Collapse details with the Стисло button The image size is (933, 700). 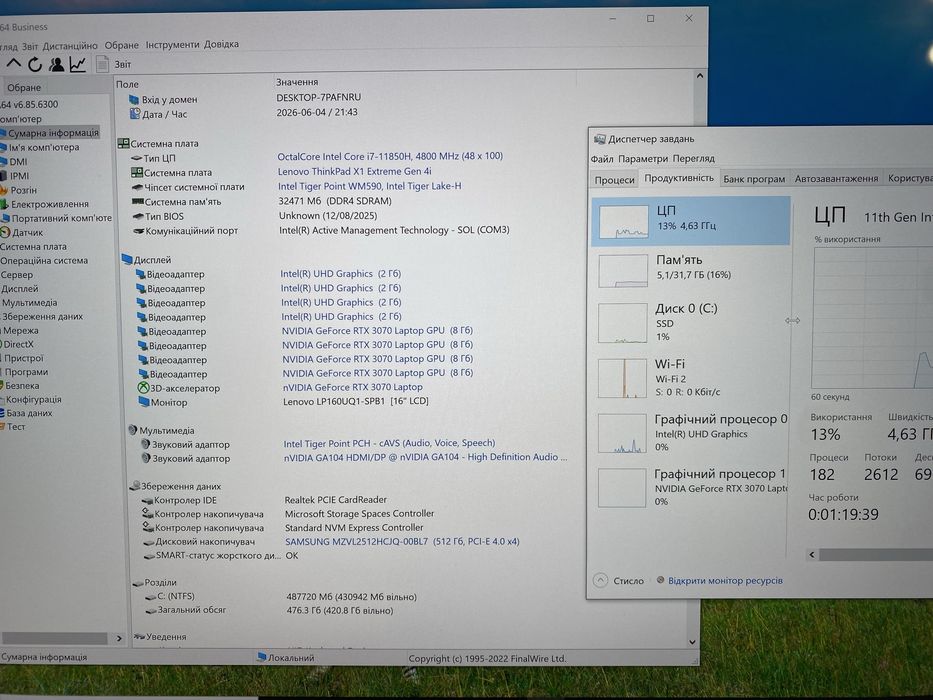click(619, 580)
